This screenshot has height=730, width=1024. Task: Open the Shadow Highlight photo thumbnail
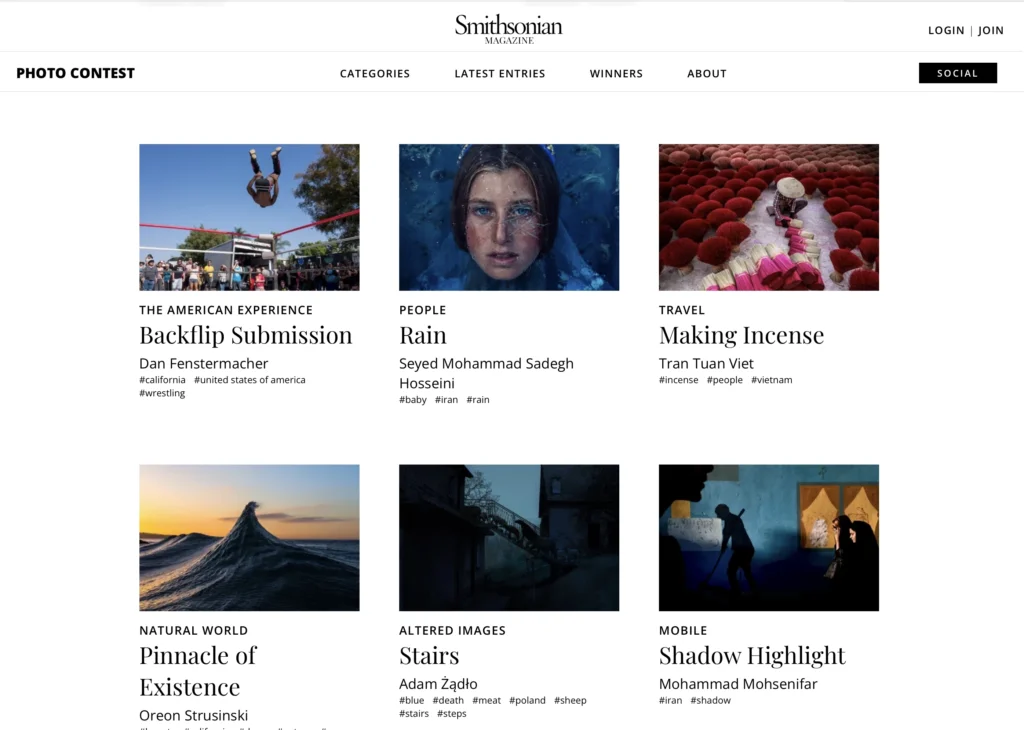(x=769, y=538)
